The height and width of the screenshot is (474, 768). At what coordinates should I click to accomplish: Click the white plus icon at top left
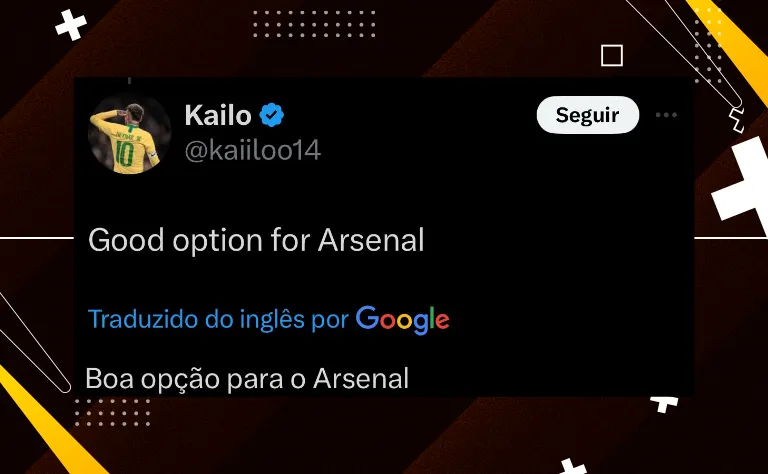pos(71,25)
